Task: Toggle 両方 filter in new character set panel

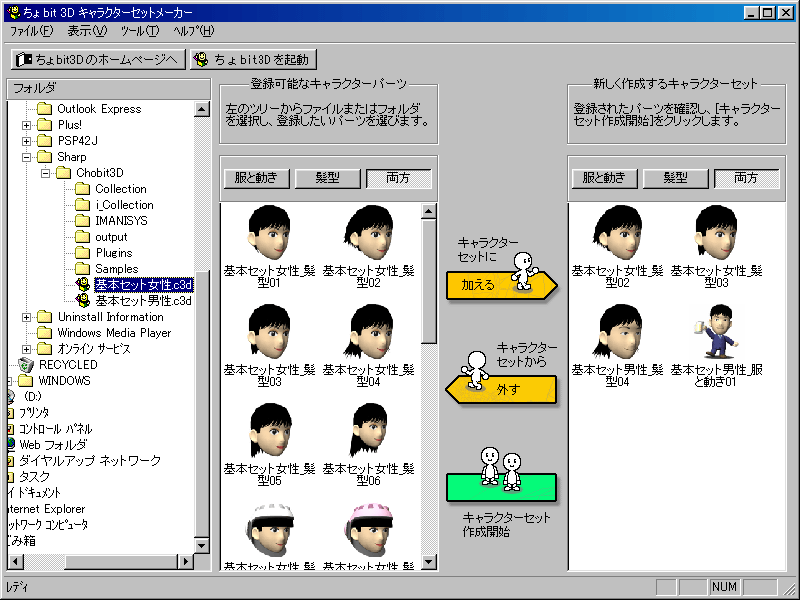Action: click(746, 178)
